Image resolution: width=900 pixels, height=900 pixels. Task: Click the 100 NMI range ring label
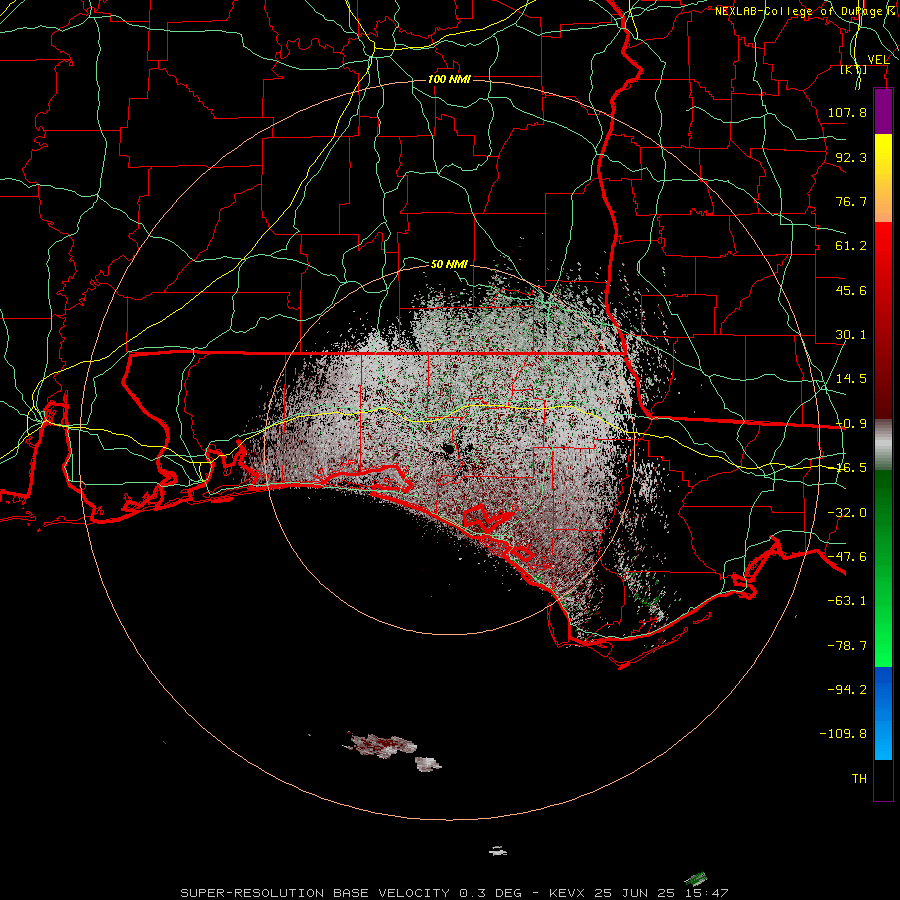point(449,79)
